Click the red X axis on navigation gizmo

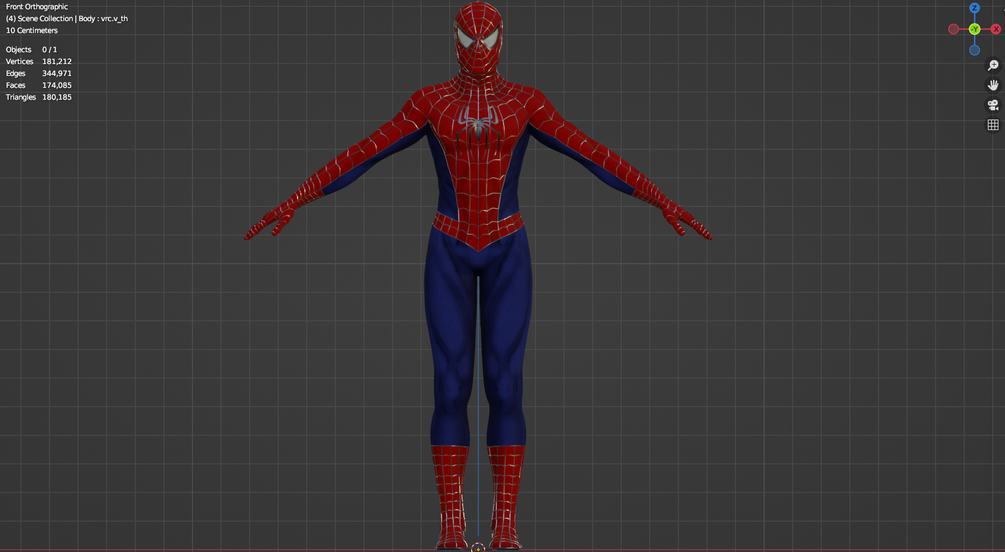coord(995,29)
